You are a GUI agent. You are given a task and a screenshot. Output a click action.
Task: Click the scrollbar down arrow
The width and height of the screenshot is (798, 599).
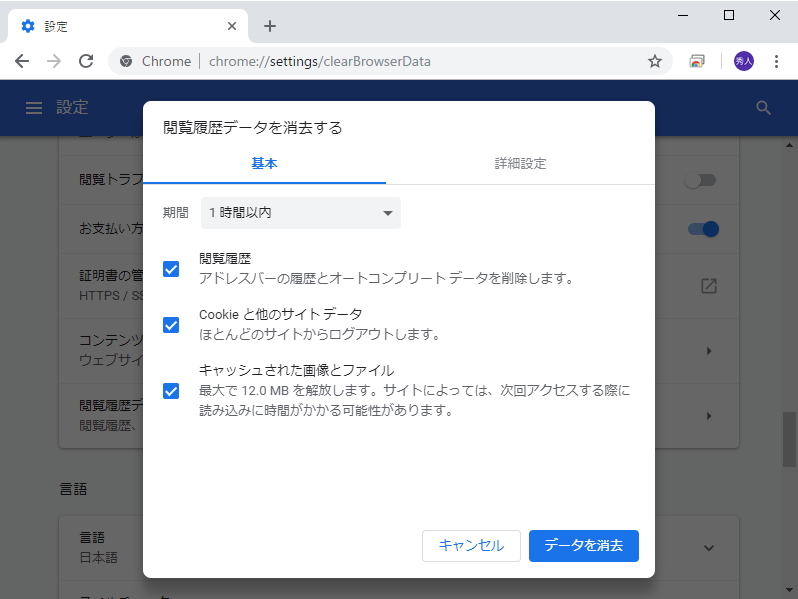click(789, 590)
